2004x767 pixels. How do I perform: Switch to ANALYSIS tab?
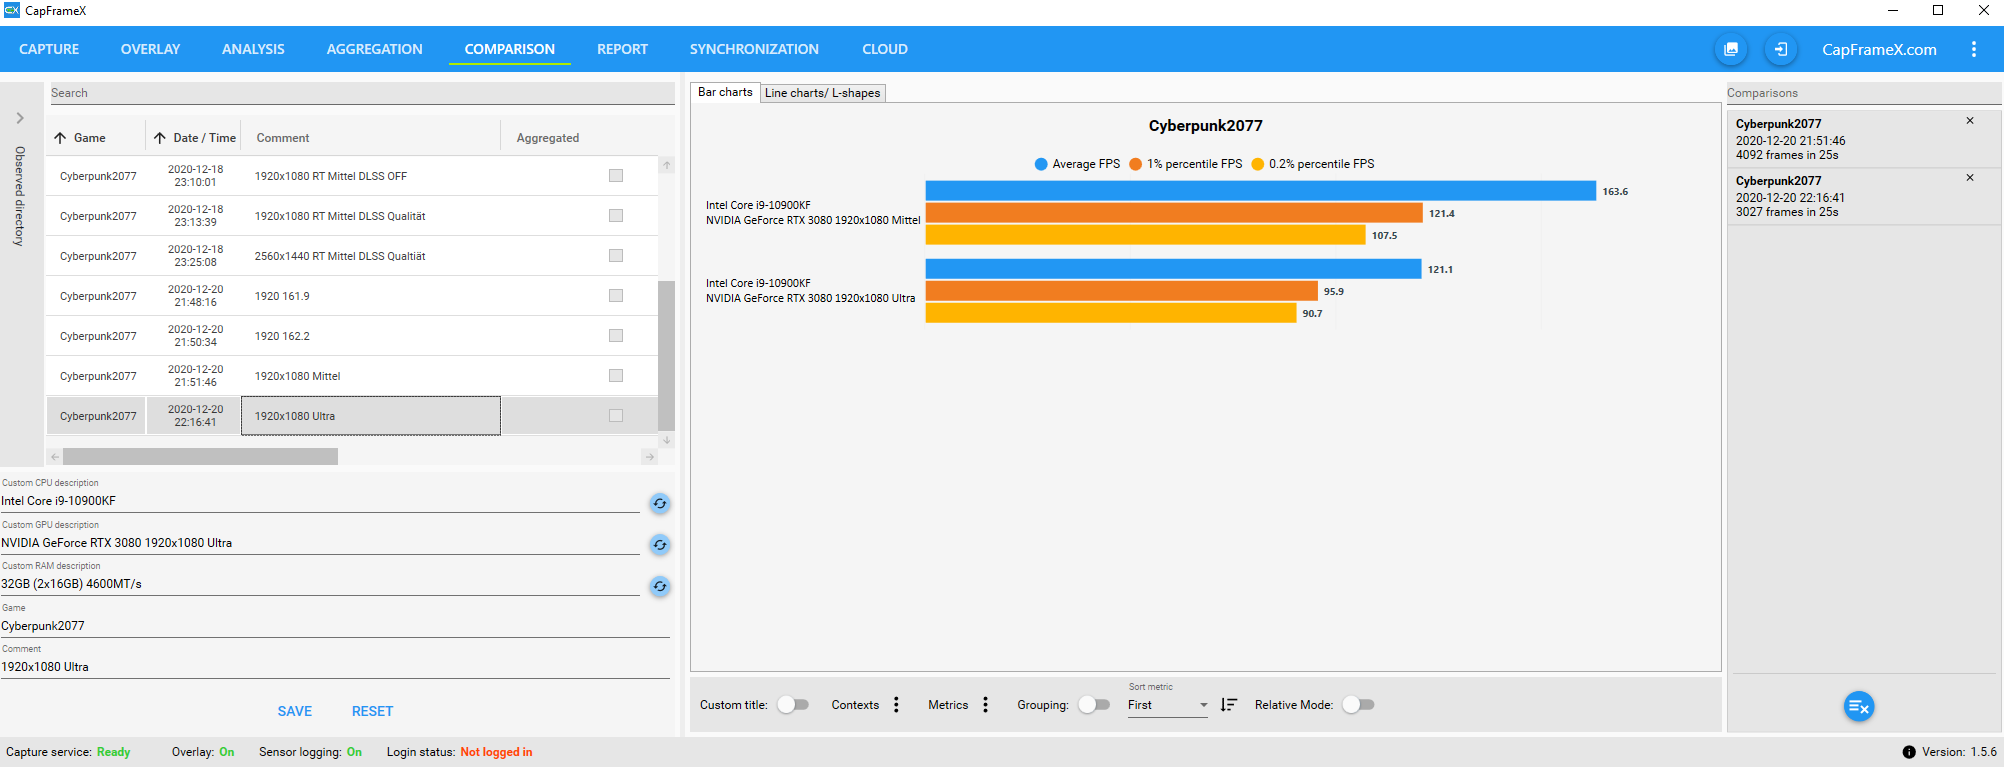point(253,49)
